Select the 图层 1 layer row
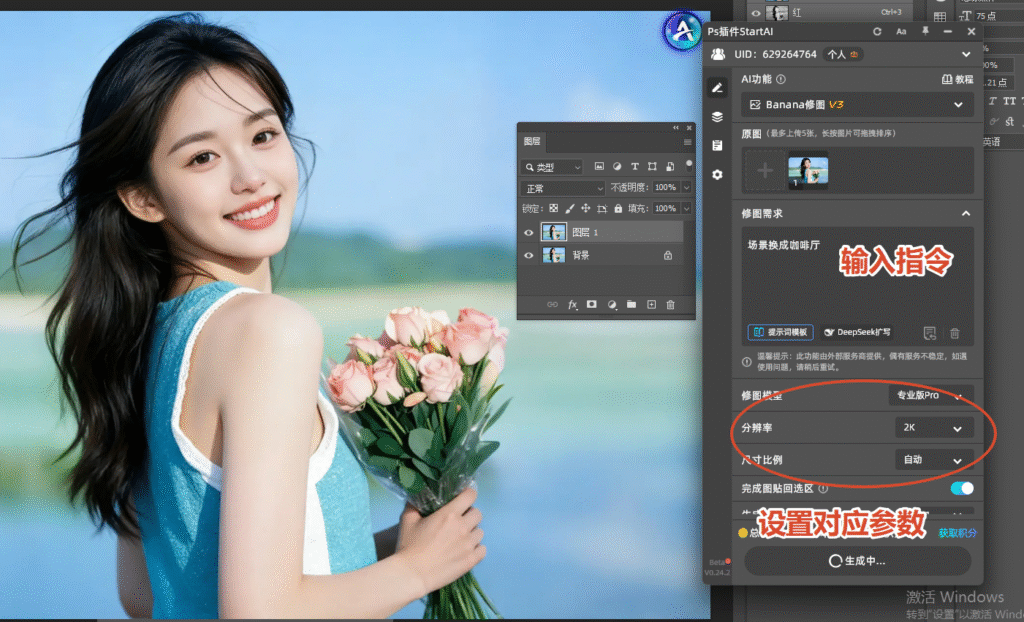 (611, 232)
